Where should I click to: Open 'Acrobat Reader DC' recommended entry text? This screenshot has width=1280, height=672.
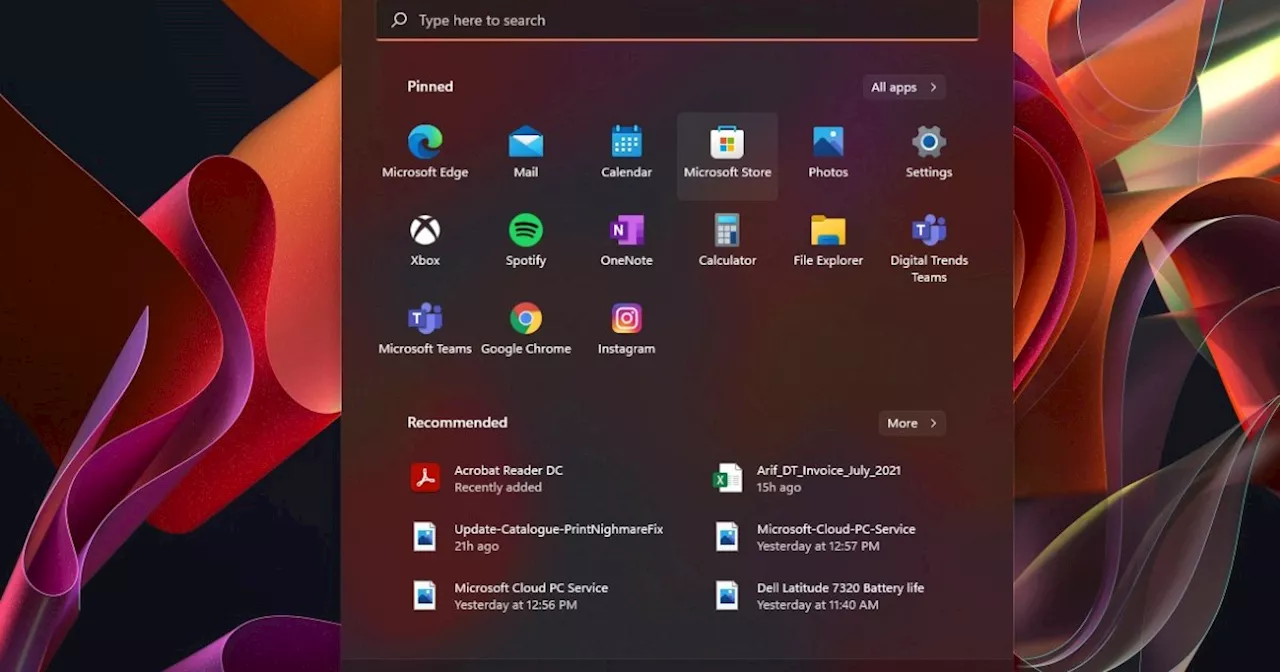[x=508, y=470]
